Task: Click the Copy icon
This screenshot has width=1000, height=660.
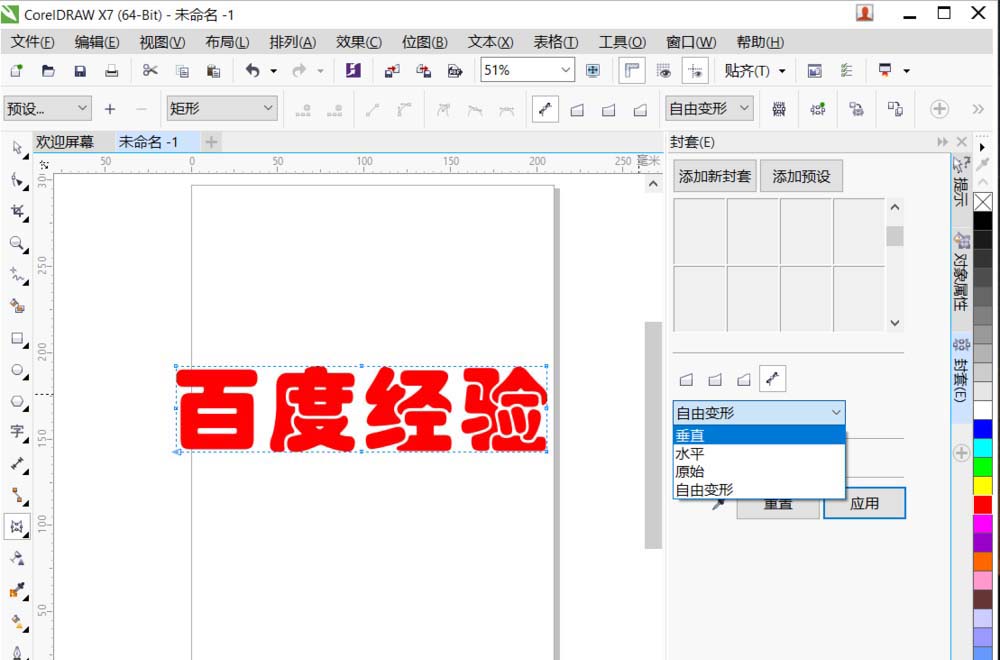Action: pyautogui.click(x=182, y=71)
